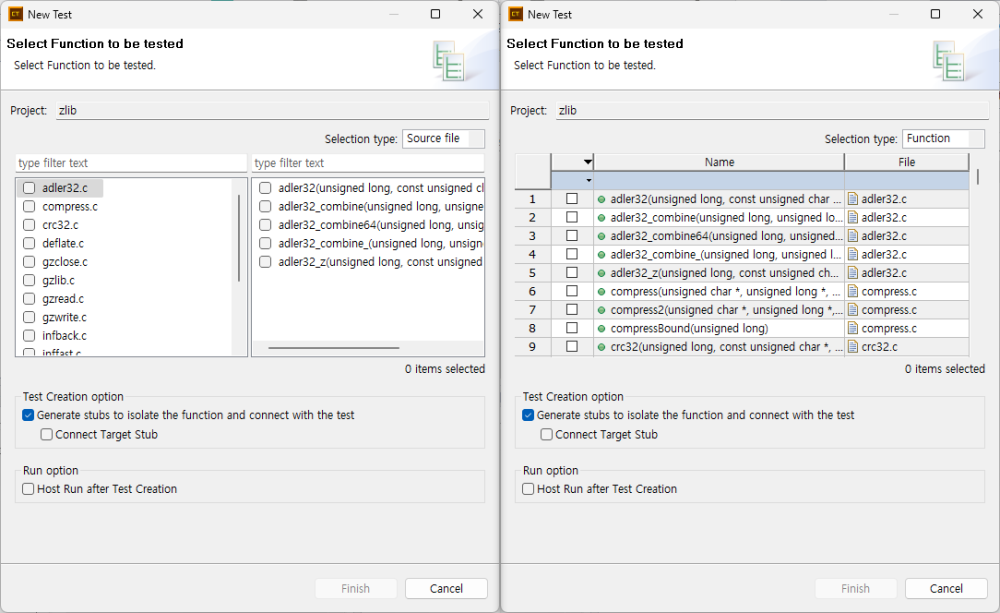The width and height of the screenshot is (1000, 613).
Task: Click filter text field above source file list
Action: pyautogui.click(x=131, y=163)
